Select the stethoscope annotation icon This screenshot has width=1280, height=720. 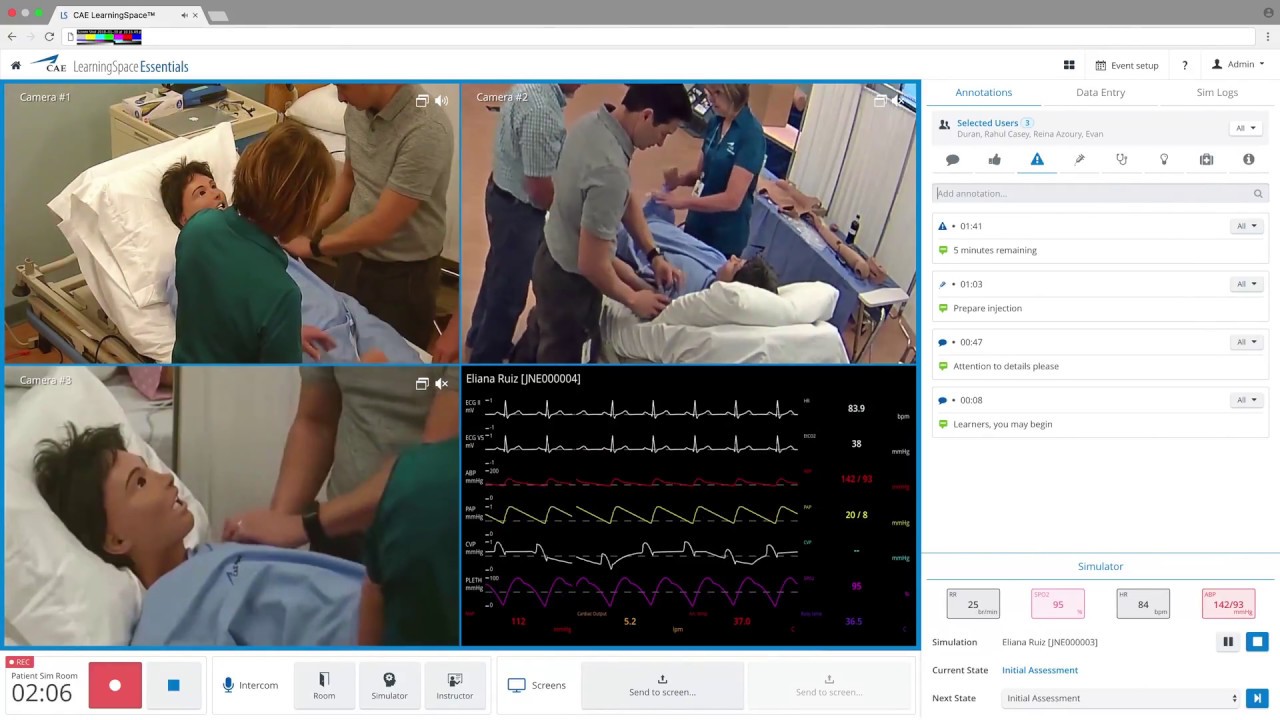(1121, 159)
